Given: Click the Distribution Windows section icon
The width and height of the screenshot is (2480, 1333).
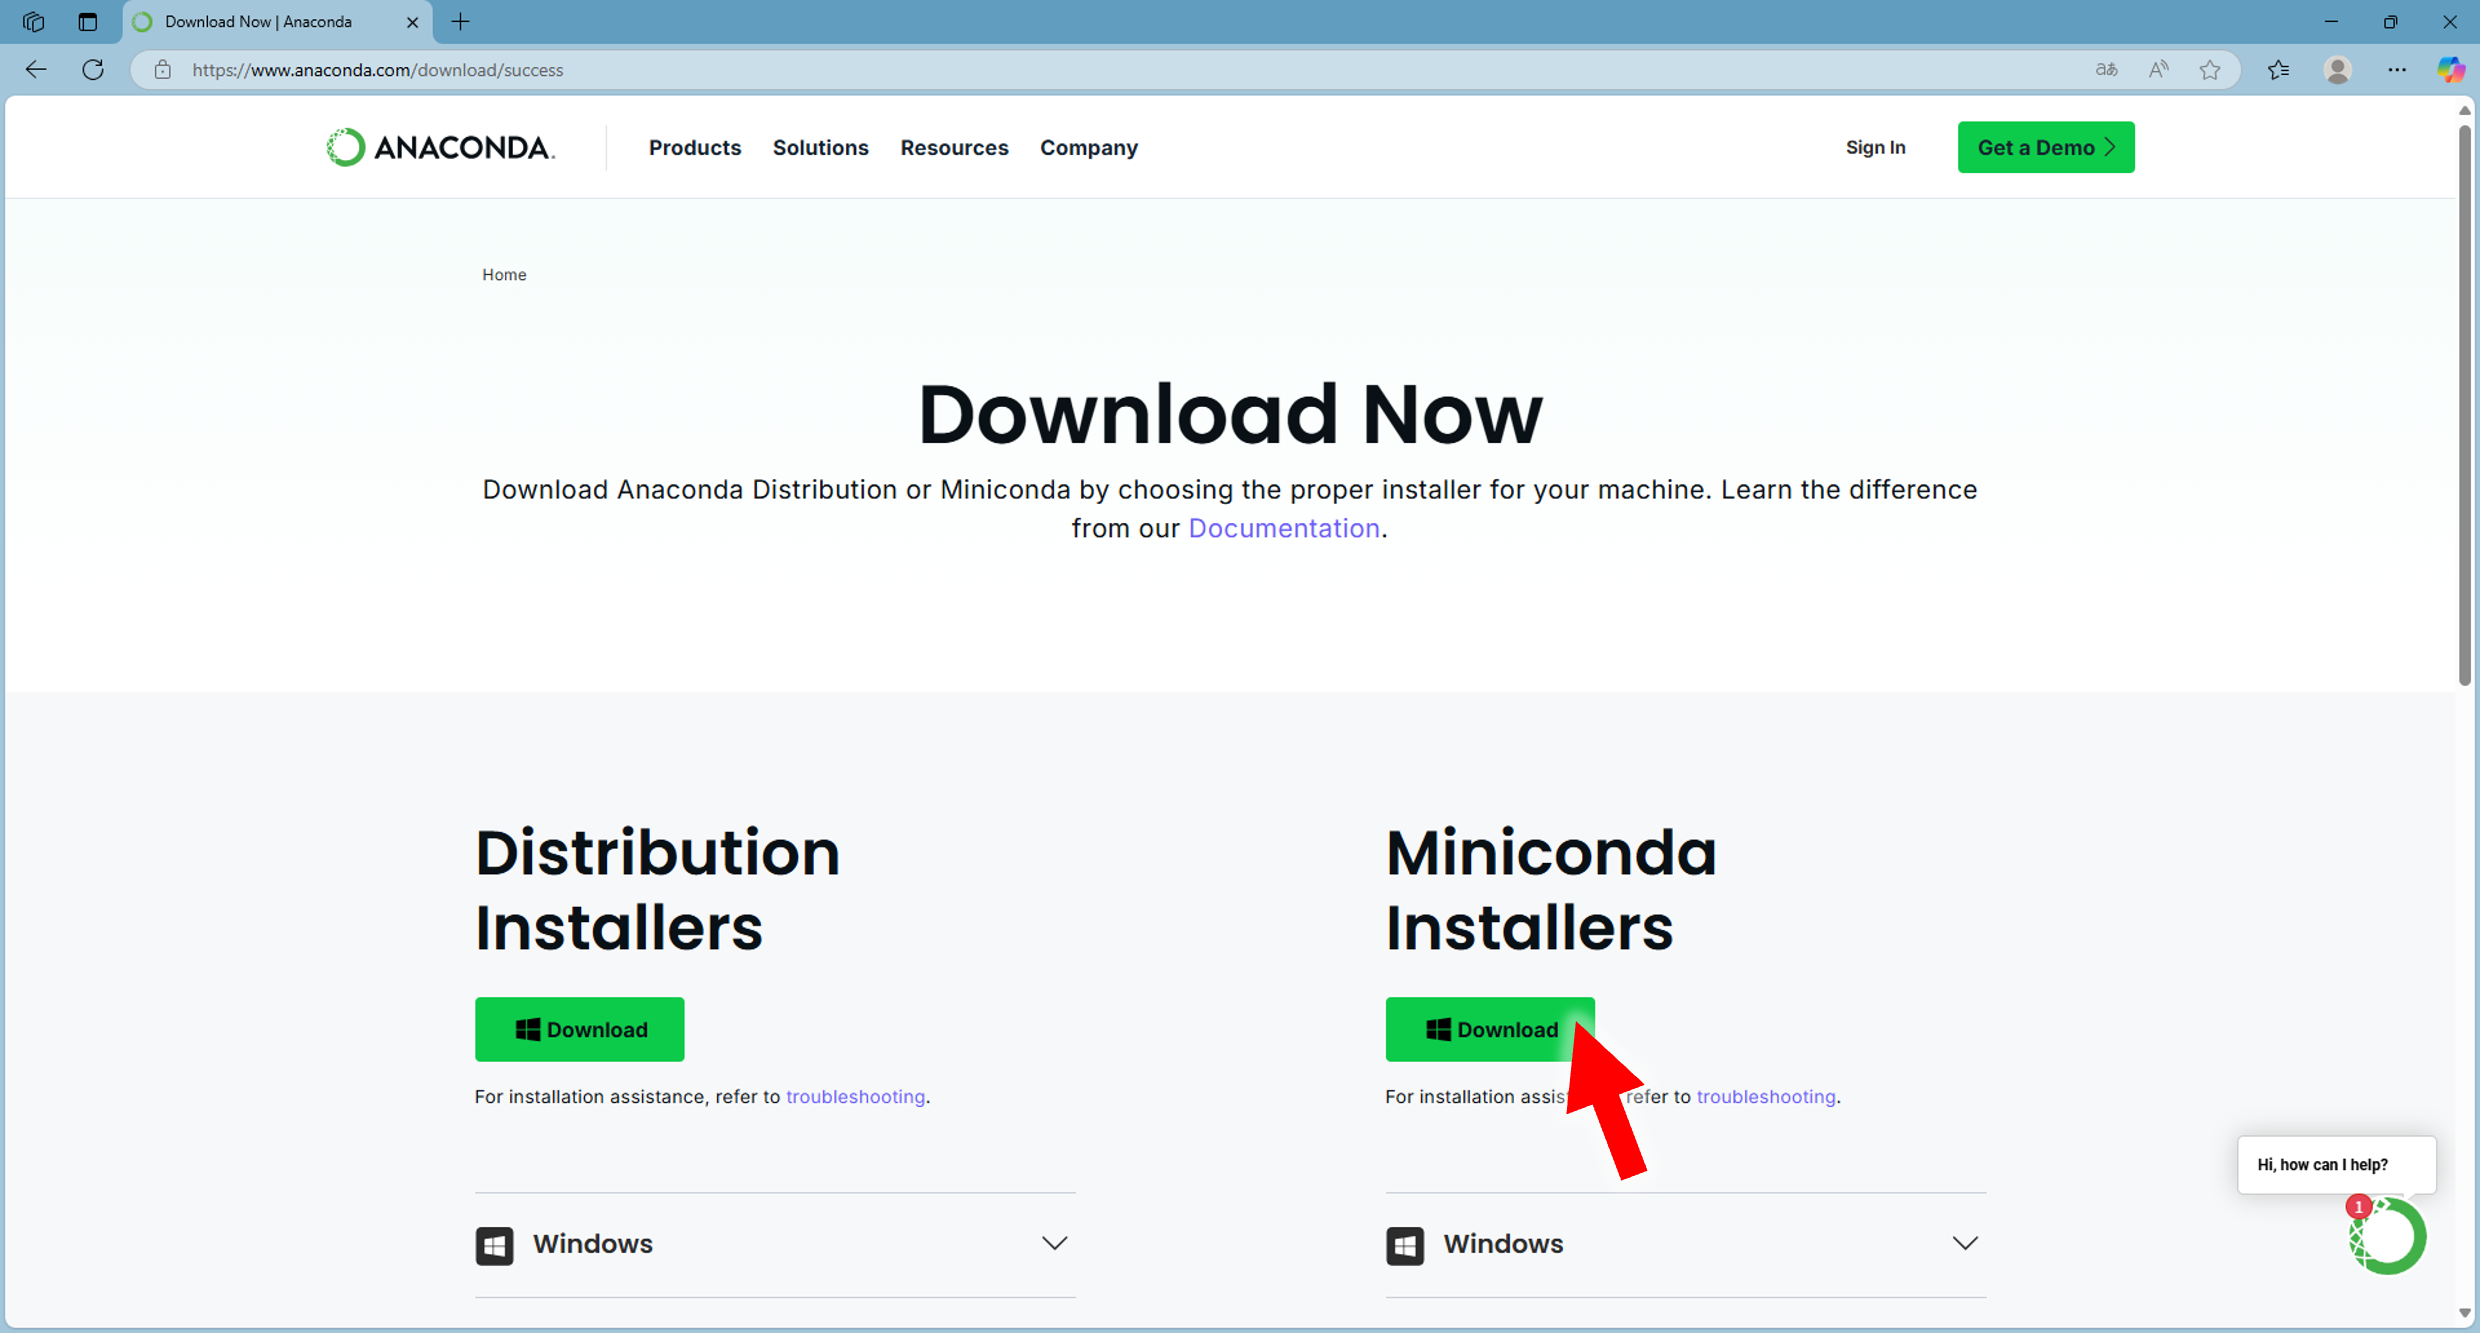Looking at the screenshot, I should pos(494,1245).
